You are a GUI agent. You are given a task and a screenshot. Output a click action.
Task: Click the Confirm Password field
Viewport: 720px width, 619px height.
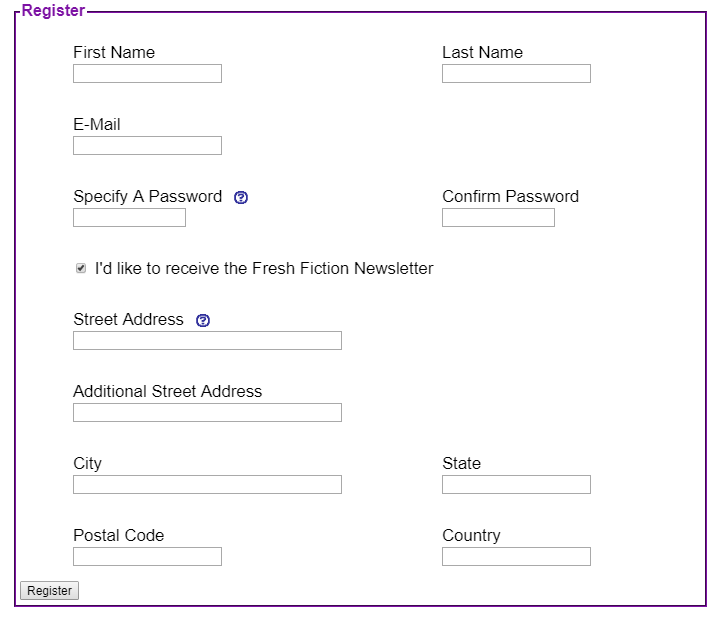[498, 218]
